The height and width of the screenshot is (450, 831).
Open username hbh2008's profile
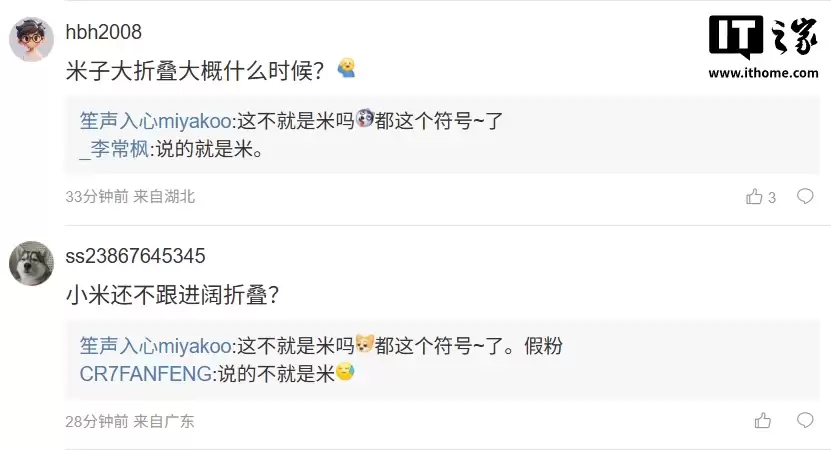coord(103,32)
